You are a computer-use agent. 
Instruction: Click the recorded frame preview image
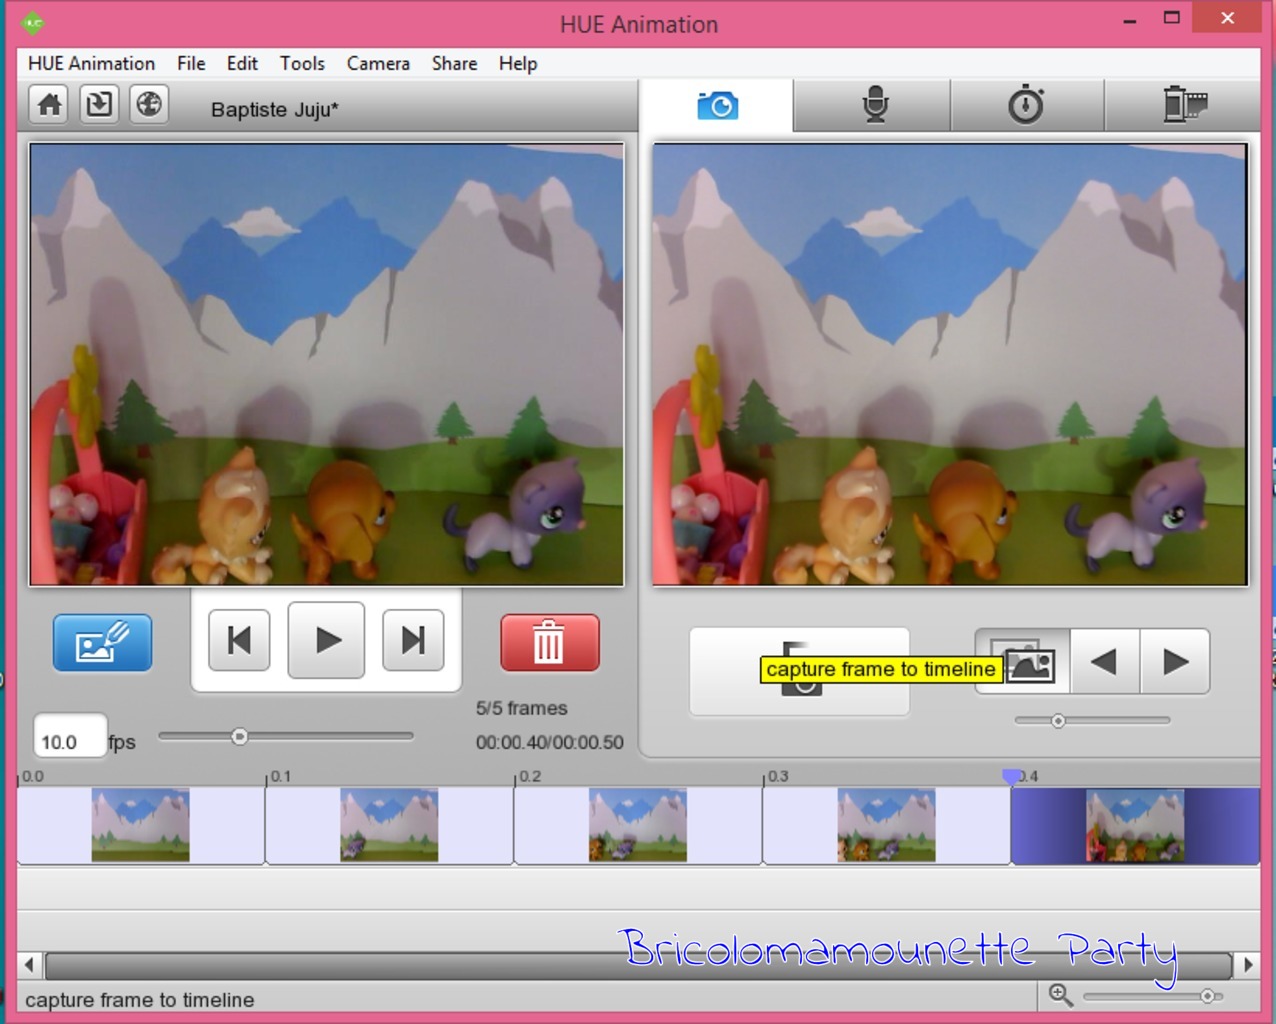click(x=327, y=364)
